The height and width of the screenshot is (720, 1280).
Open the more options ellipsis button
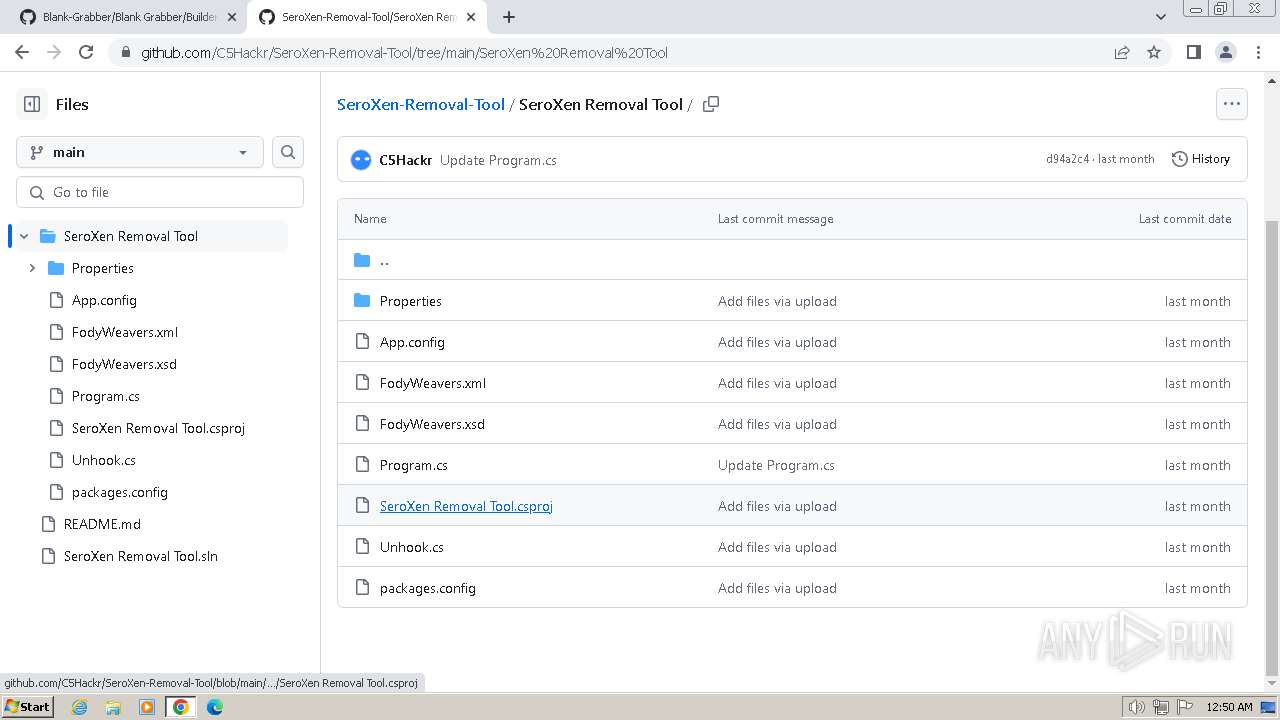point(1232,104)
